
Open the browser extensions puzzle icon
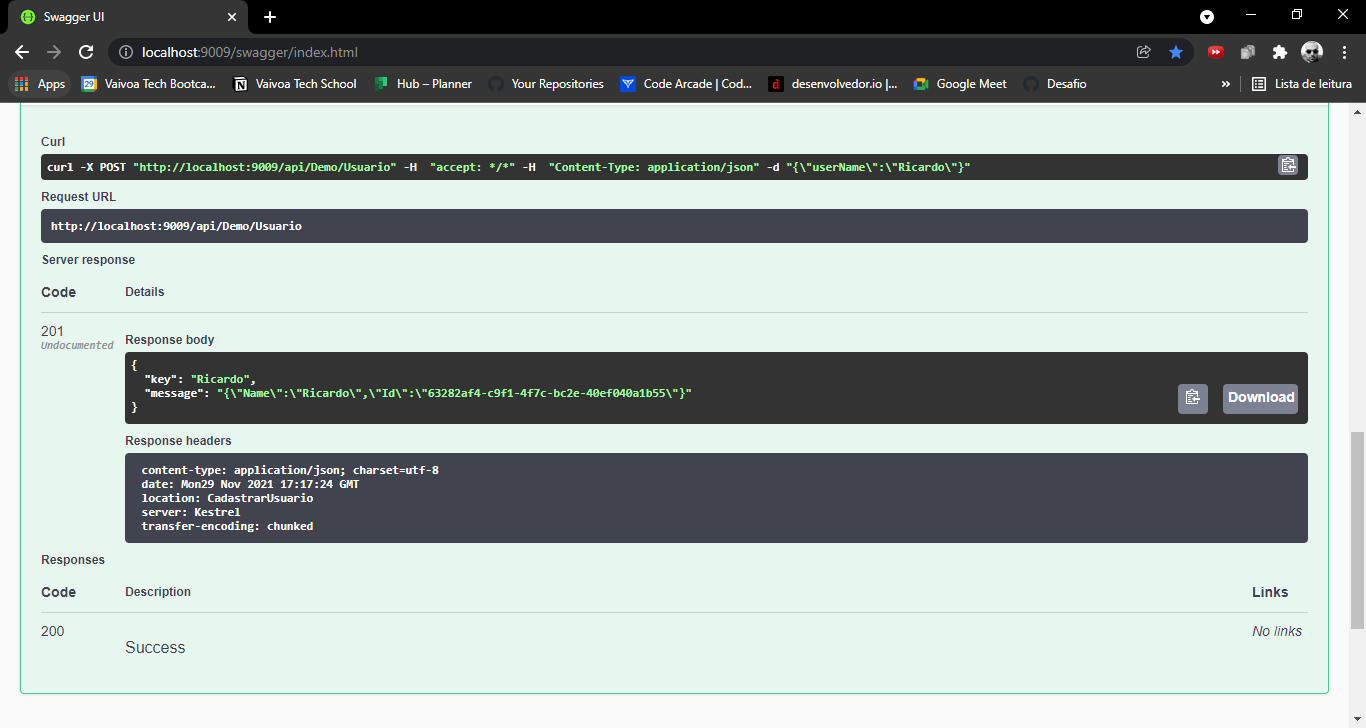click(x=1281, y=52)
